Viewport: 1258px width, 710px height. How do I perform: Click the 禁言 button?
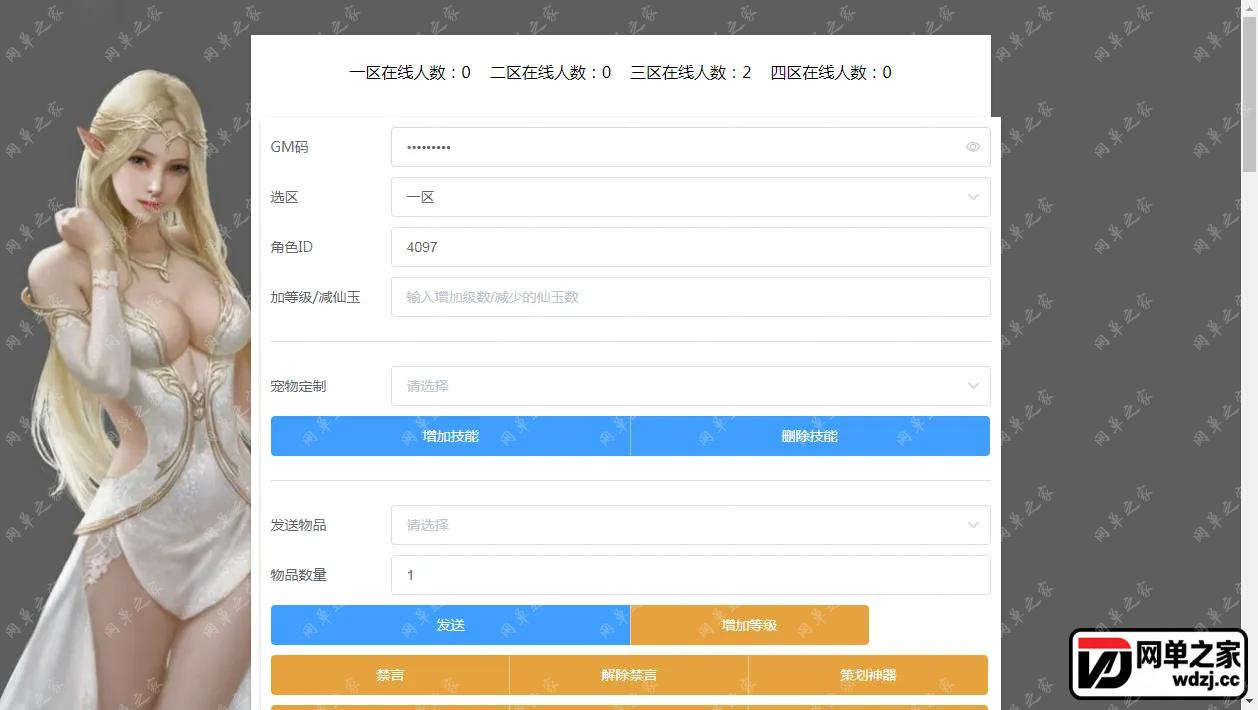(390, 675)
